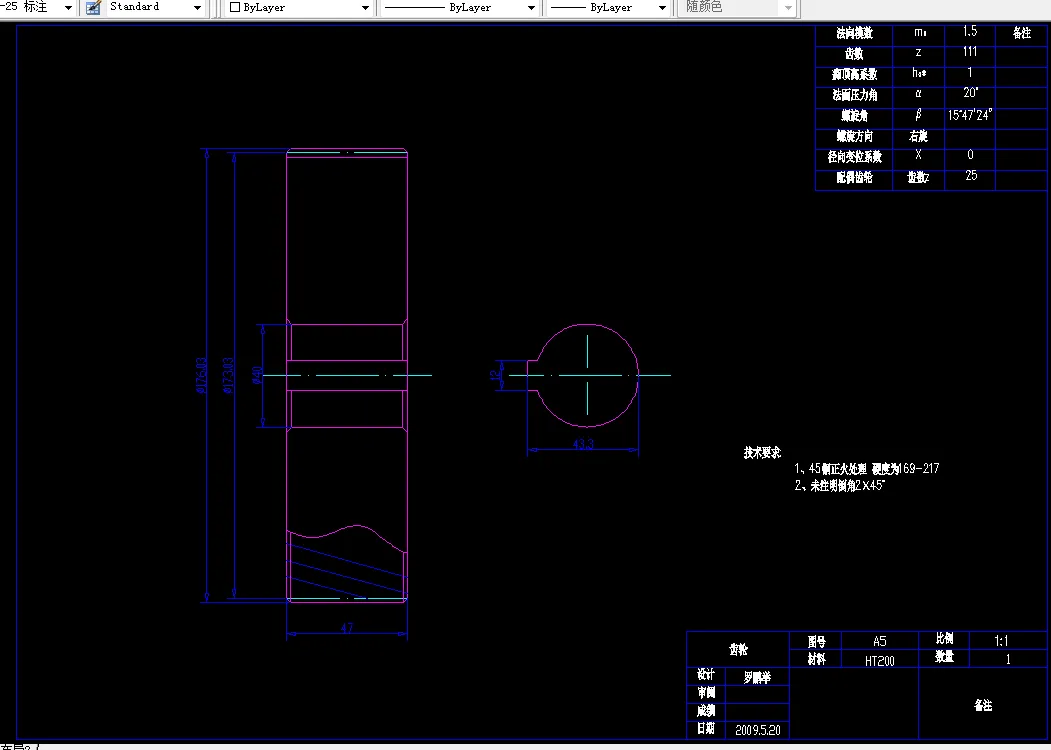1051x750 pixels.
Task: Click the table style icon beside Standard
Action: [x=93, y=7]
